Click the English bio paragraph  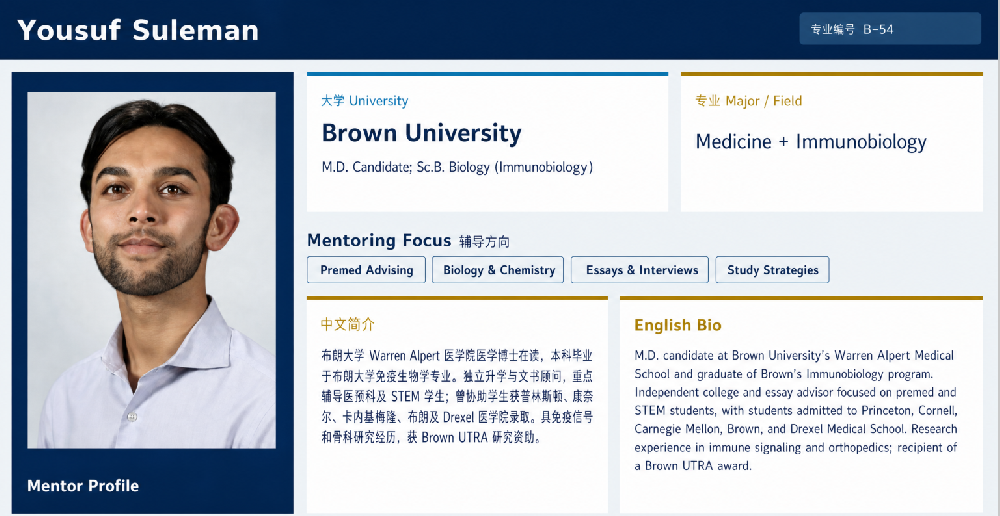pos(795,410)
